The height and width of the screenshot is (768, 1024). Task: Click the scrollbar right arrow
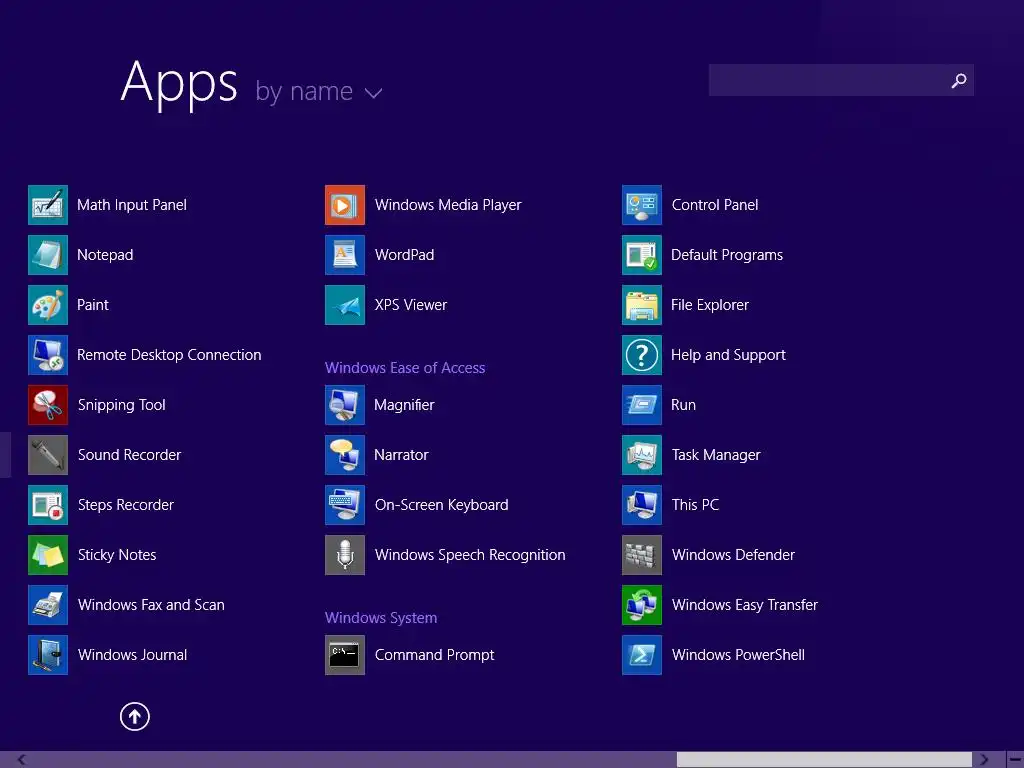[x=984, y=760]
